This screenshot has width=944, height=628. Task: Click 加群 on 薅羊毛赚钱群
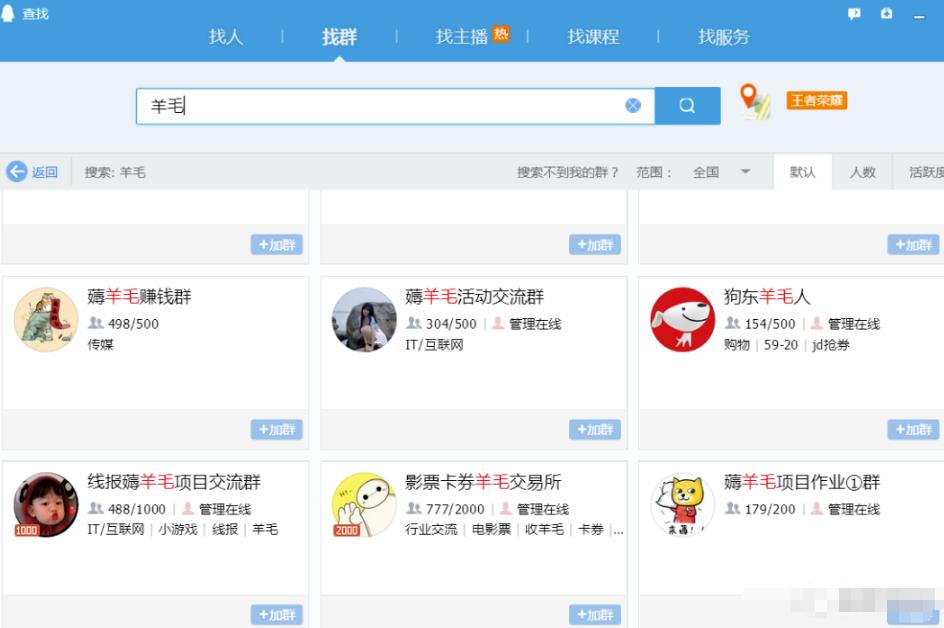[x=276, y=429]
